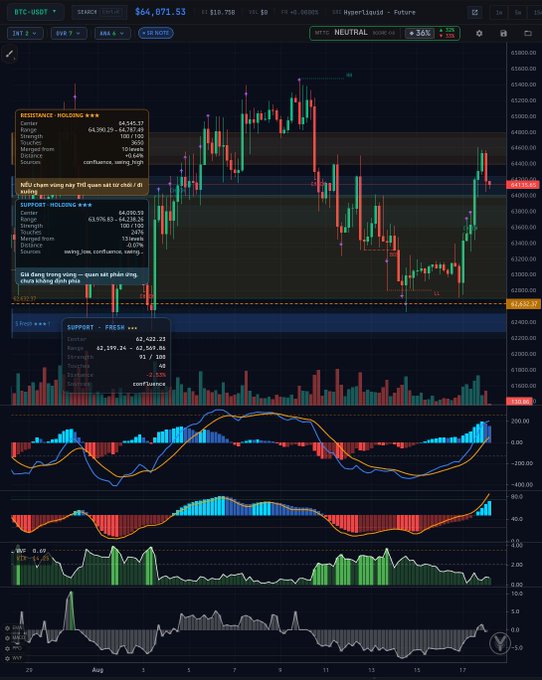Click the orange 62,632.37 price axis tag
Viewport: 542px width, 680px height.
[523, 304]
